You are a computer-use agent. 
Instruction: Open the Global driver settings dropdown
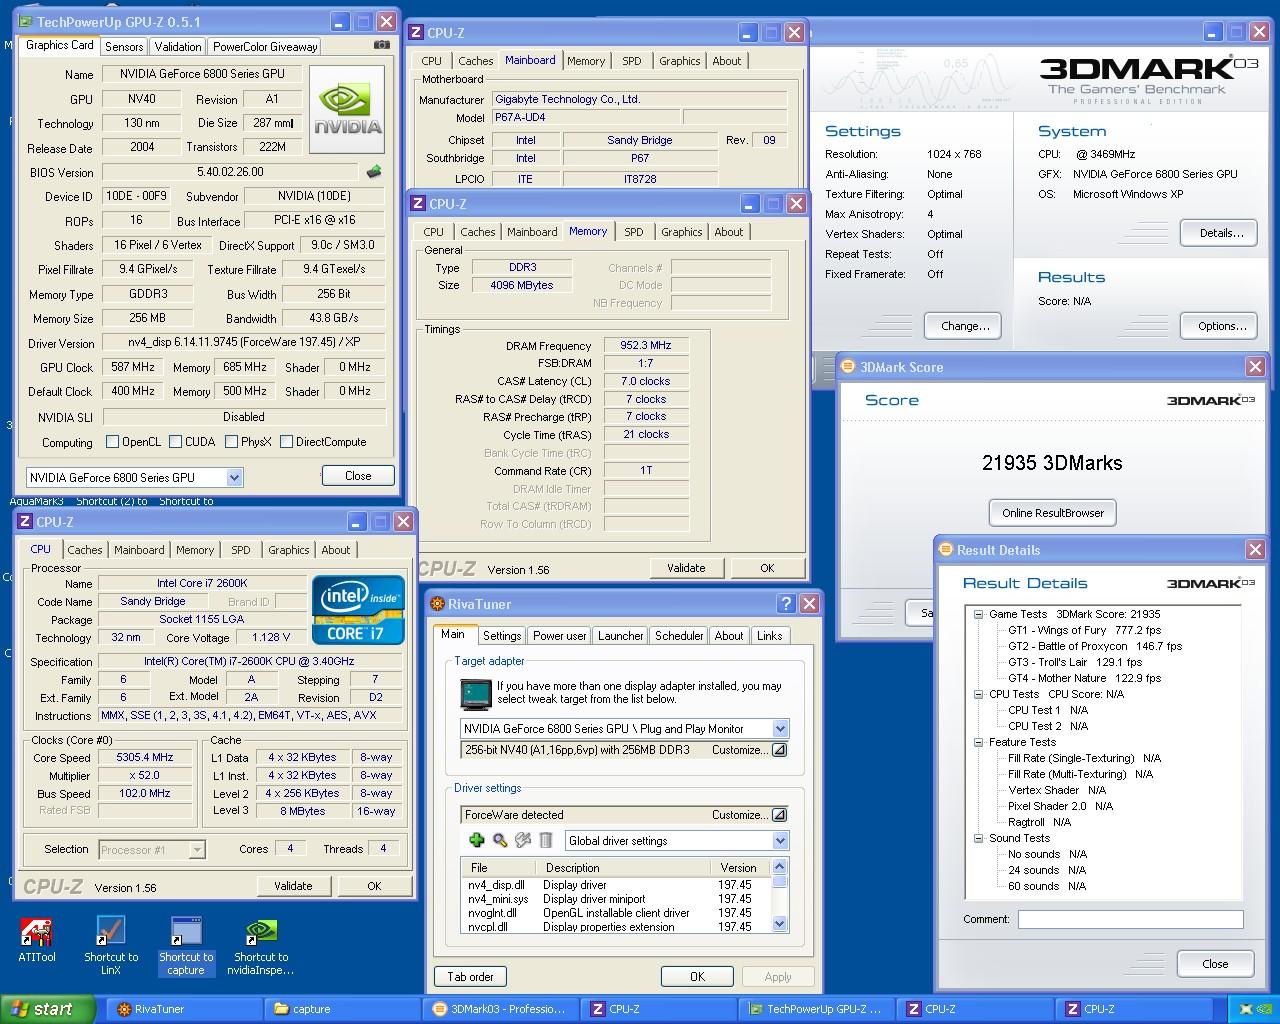780,841
